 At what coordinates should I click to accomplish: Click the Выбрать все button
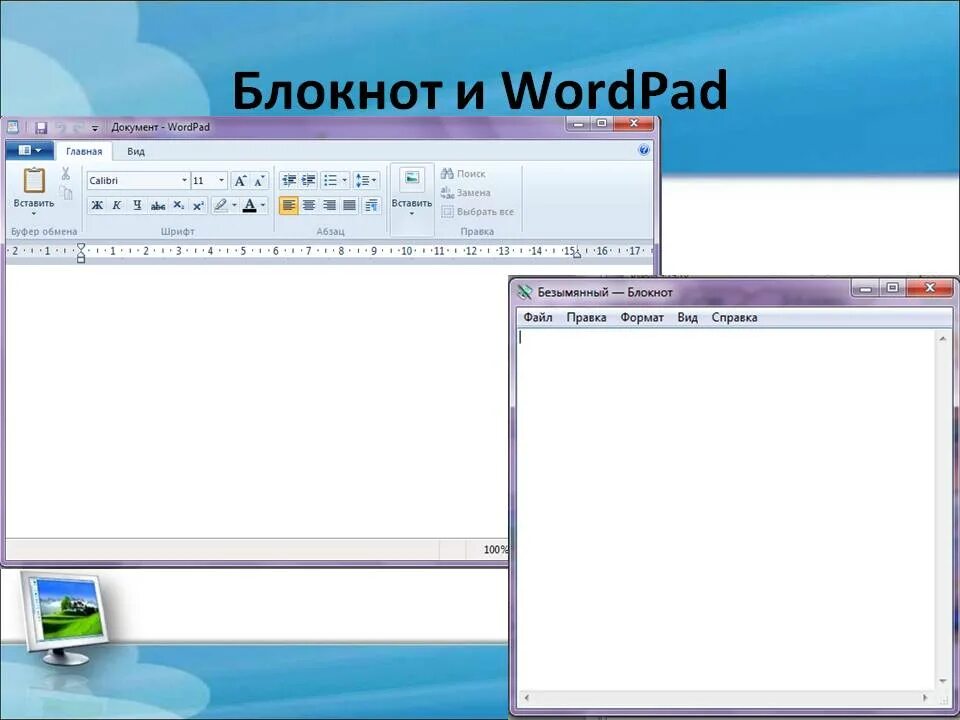click(x=478, y=211)
